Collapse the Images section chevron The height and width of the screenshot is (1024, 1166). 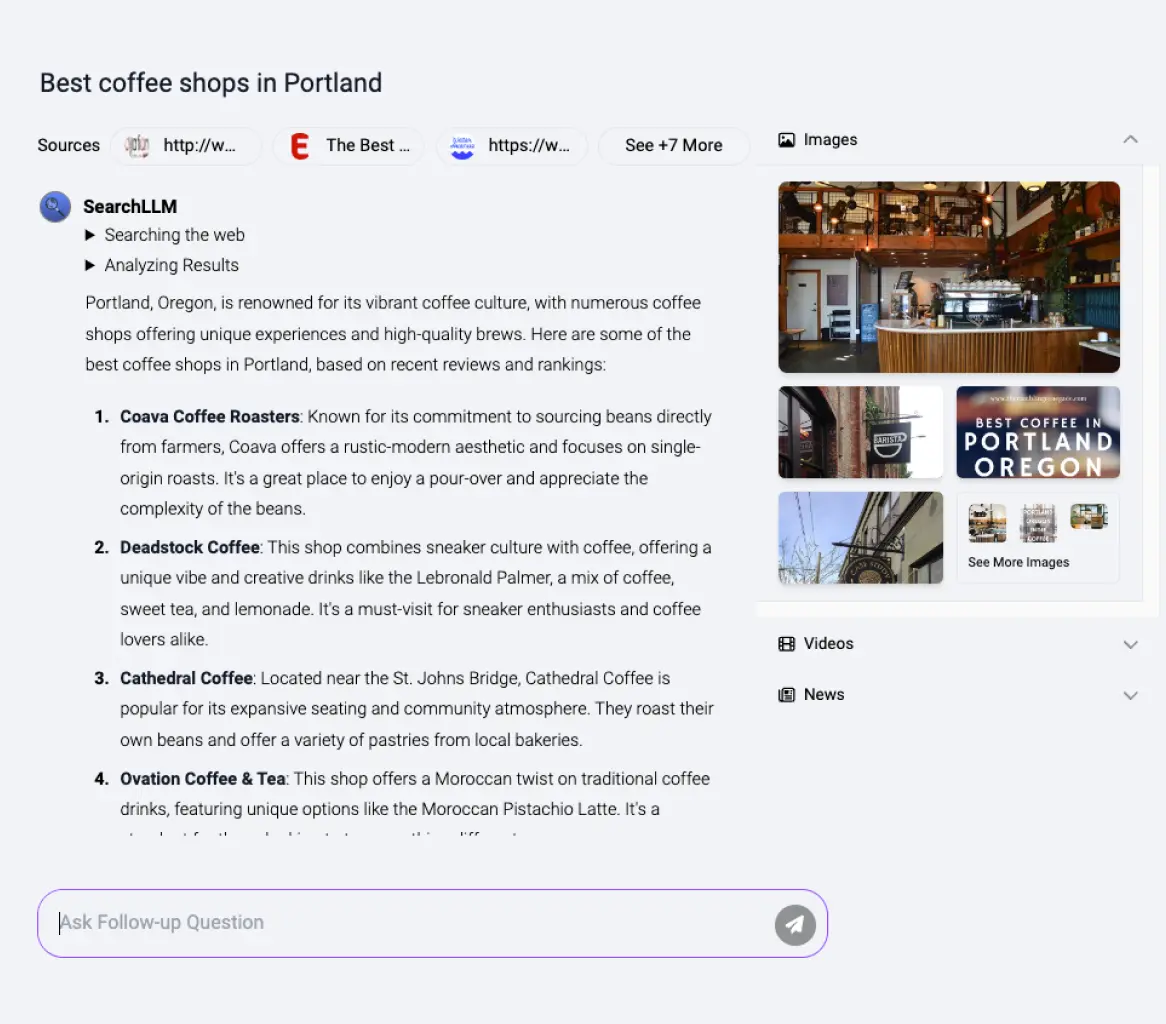click(x=1130, y=140)
